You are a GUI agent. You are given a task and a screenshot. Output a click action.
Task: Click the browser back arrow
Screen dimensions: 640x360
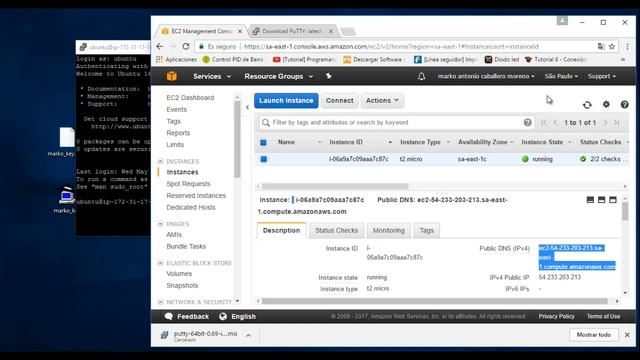[x=160, y=47]
